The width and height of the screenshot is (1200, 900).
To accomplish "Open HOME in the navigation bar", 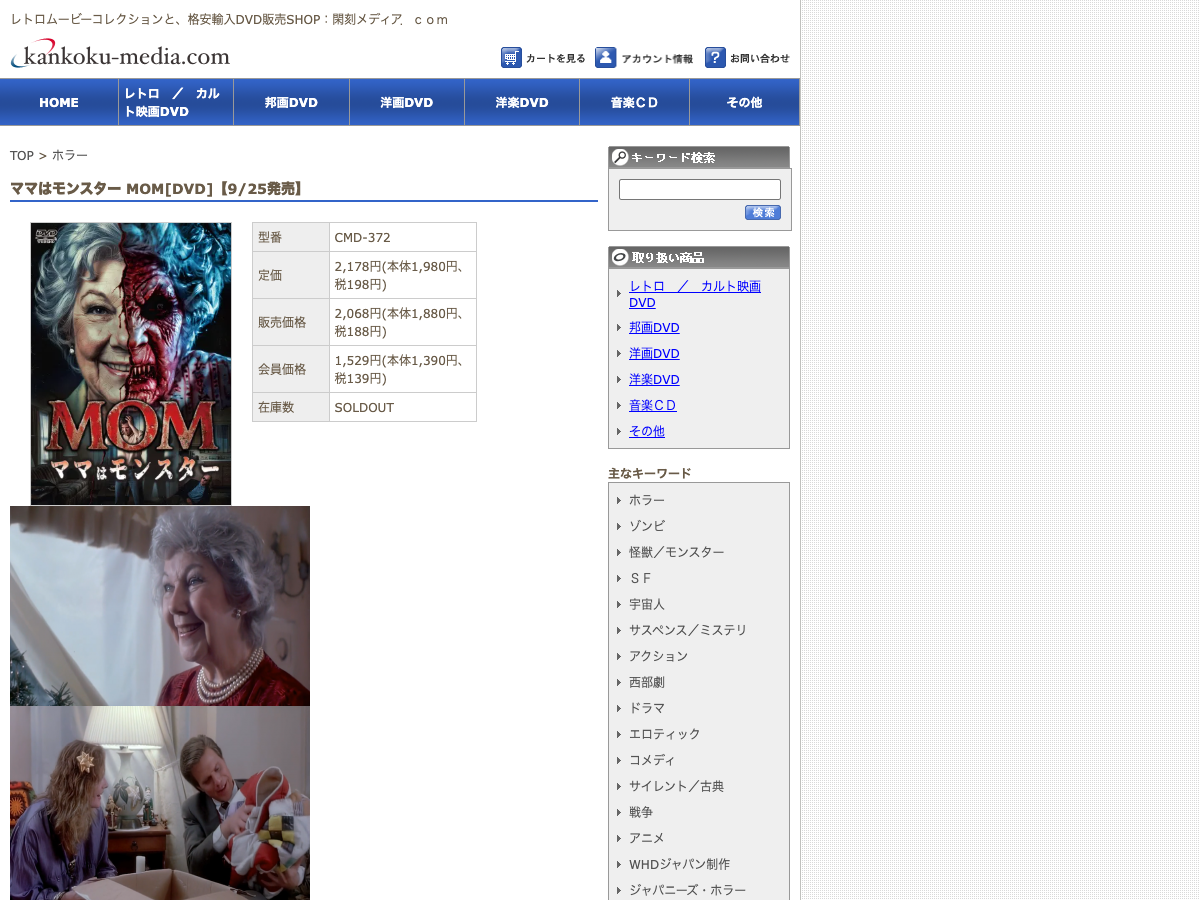I will [x=59, y=102].
